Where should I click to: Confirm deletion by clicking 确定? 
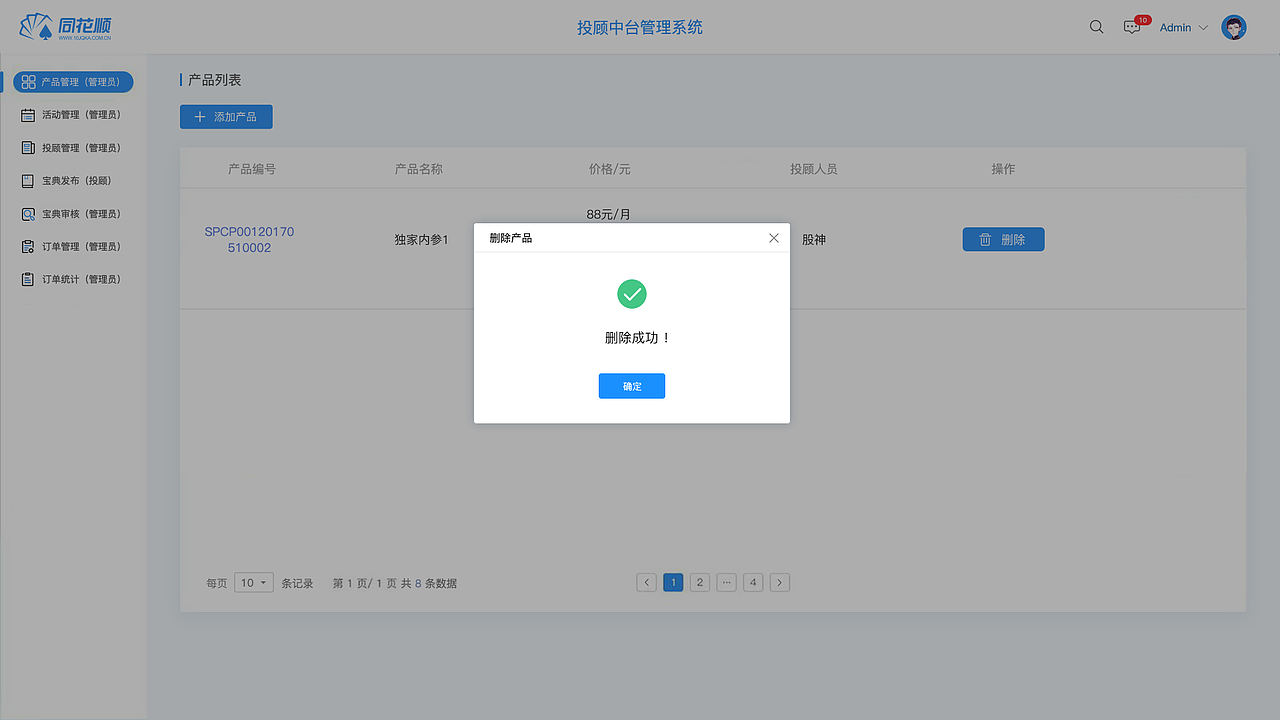pos(631,386)
